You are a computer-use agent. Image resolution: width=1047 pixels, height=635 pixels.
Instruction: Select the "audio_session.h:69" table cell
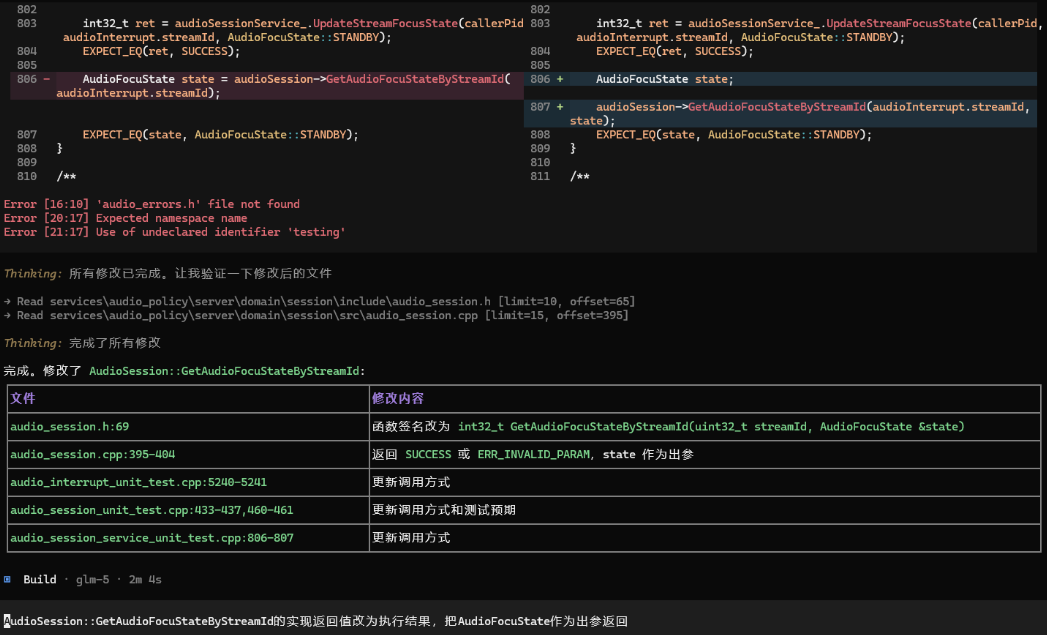tap(188, 427)
